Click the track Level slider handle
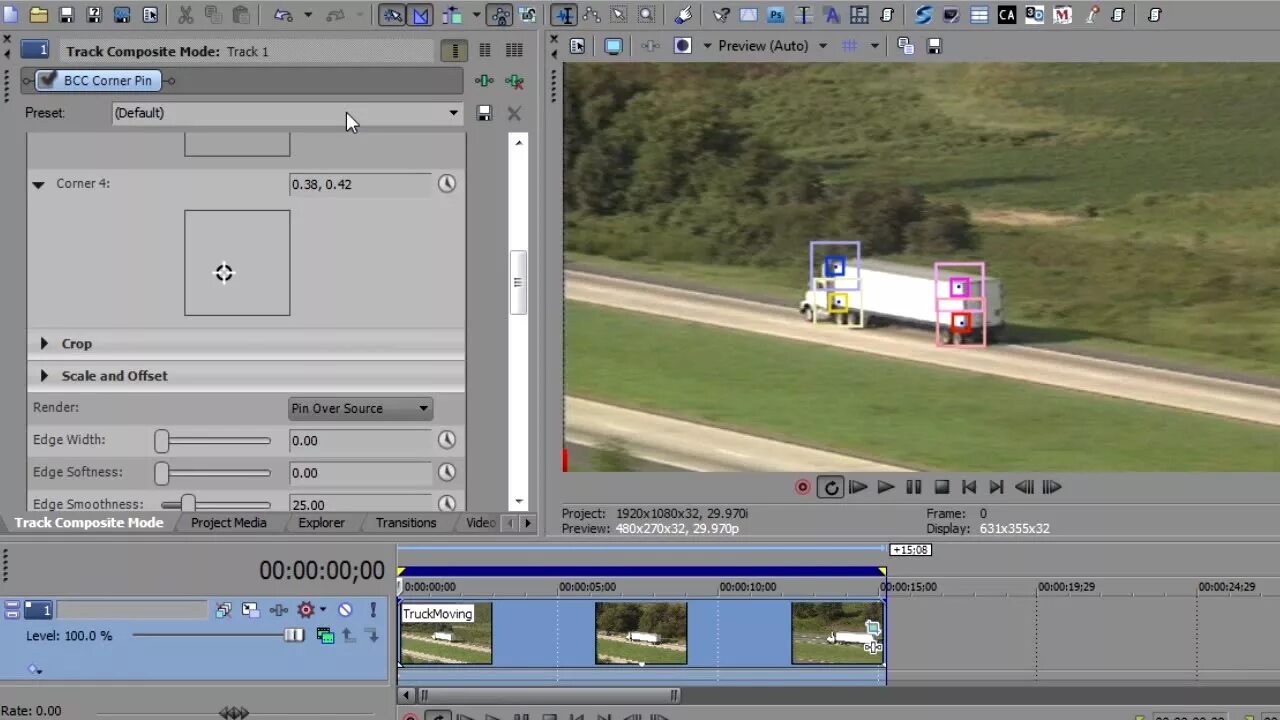This screenshot has width=1280, height=720. (294, 632)
